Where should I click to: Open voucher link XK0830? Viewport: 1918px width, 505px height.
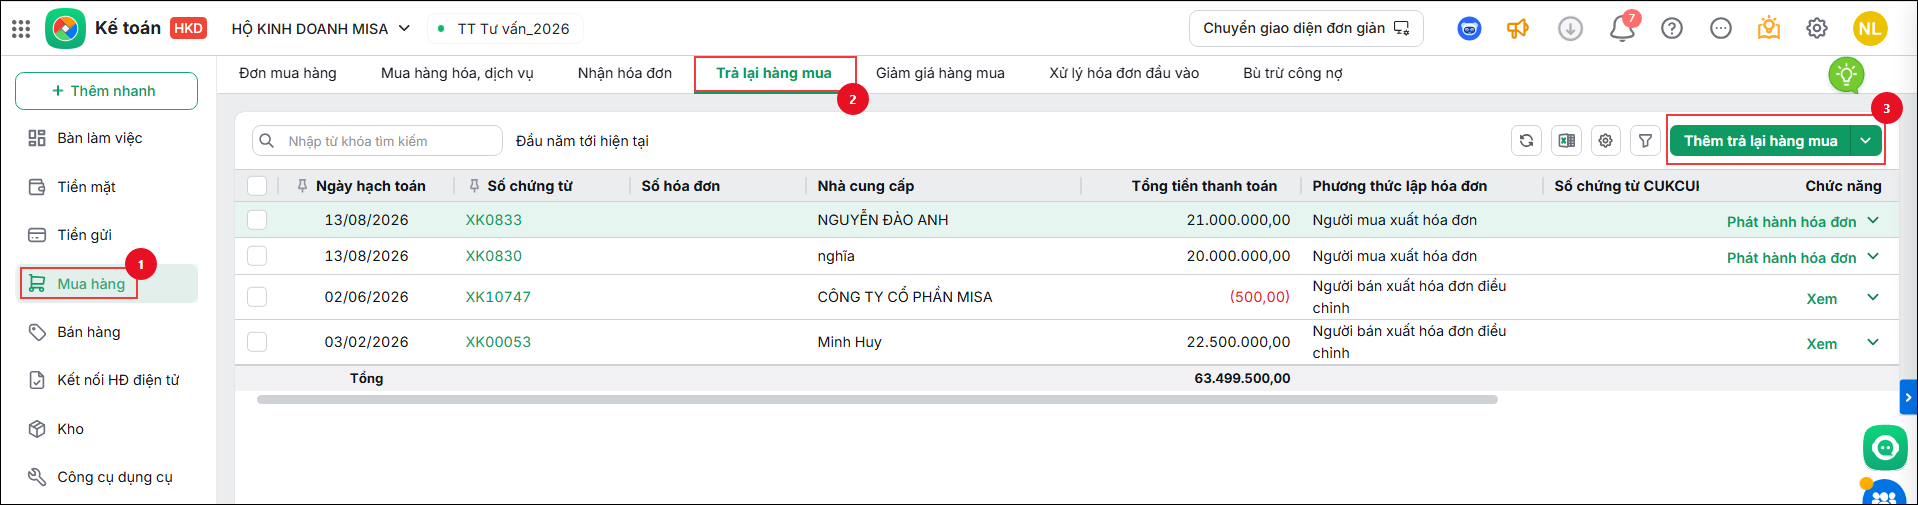pyautogui.click(x=494, y=256)
